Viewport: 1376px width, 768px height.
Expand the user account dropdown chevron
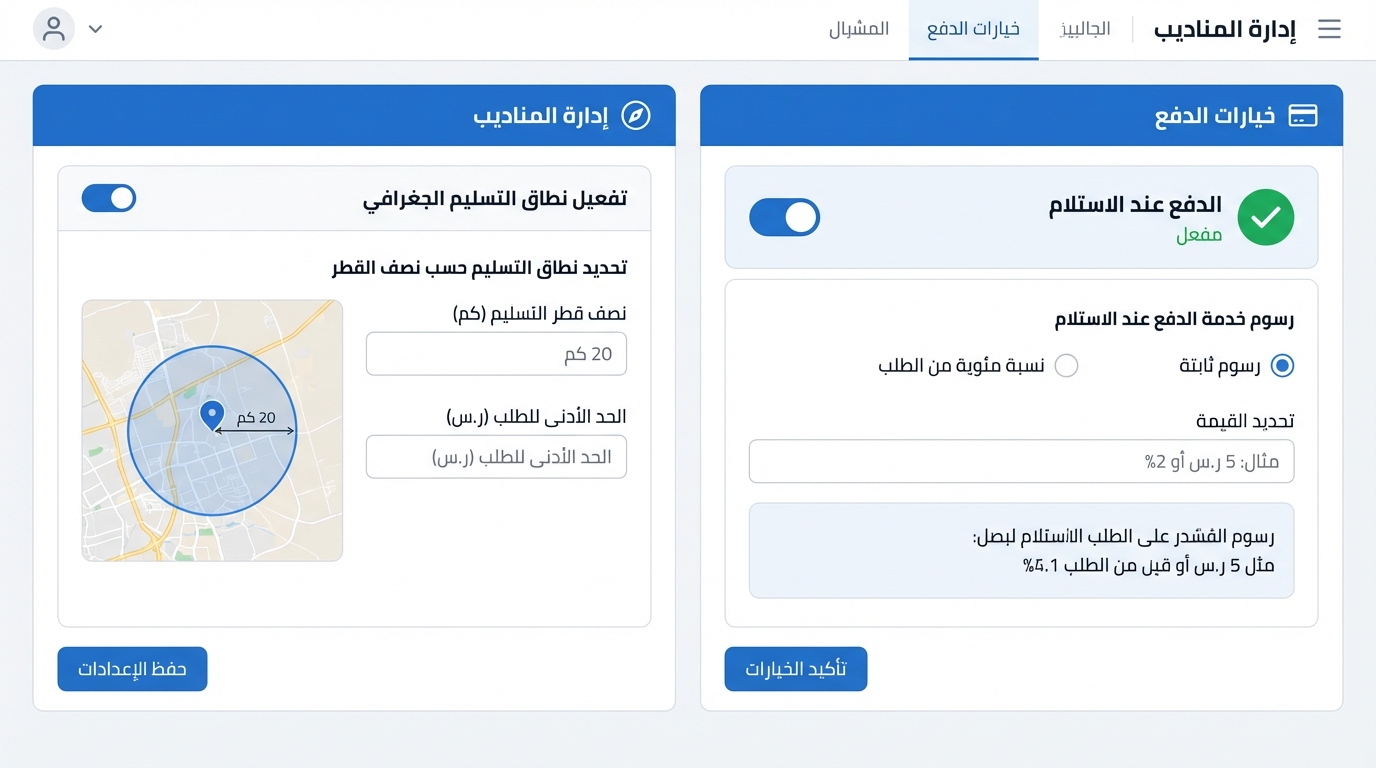(96, 29)
